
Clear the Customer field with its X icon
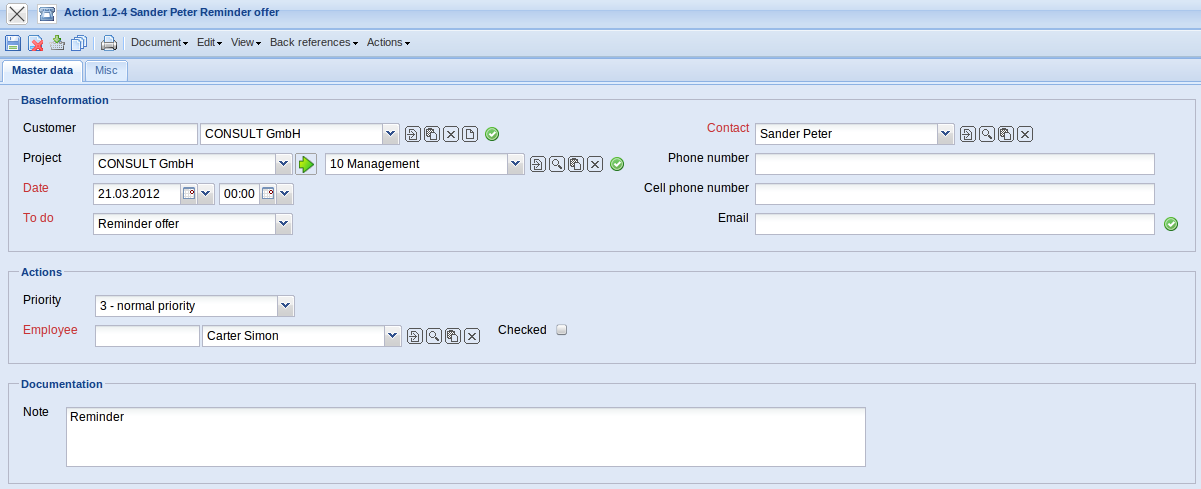tap(451, 134)
